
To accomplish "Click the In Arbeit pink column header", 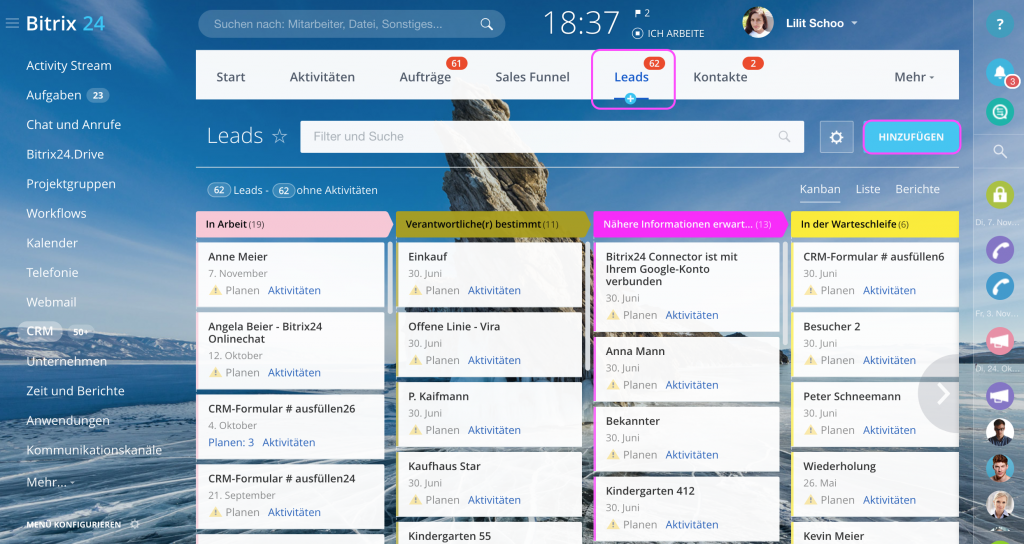I will tap(294, 224).
